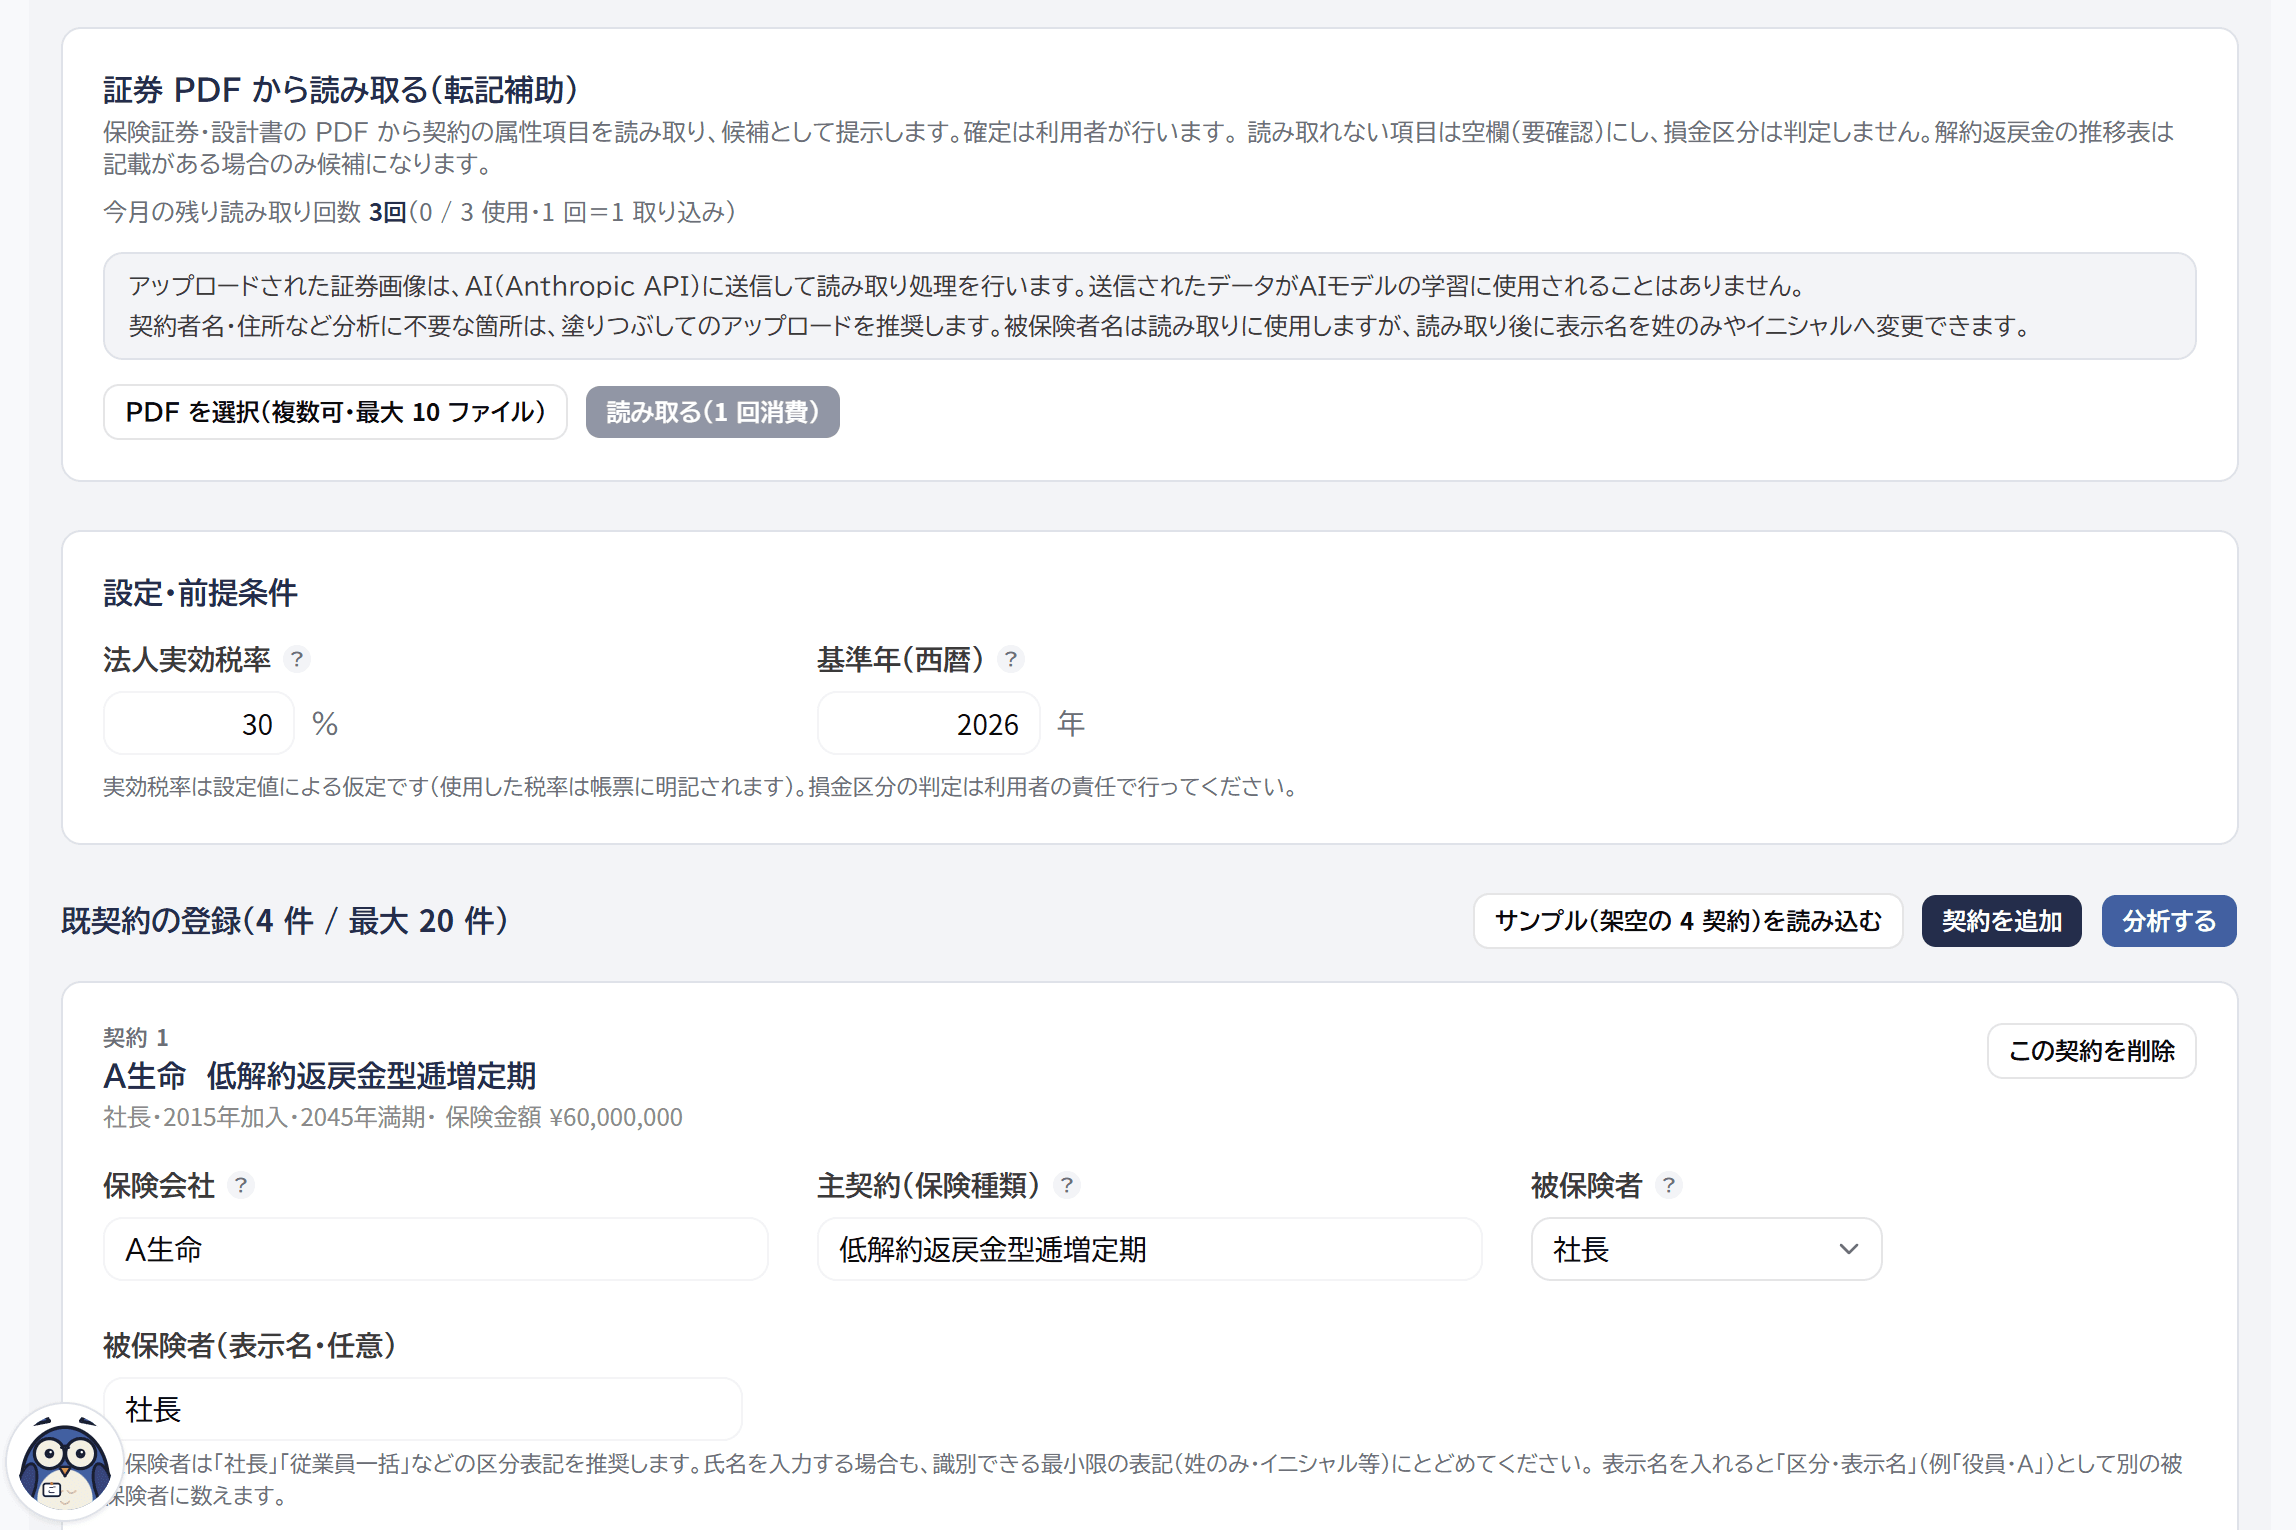Edit the 保険会社 field containing A生命
This screenshot has width=2296, height=1530.
coord(435,1250)
